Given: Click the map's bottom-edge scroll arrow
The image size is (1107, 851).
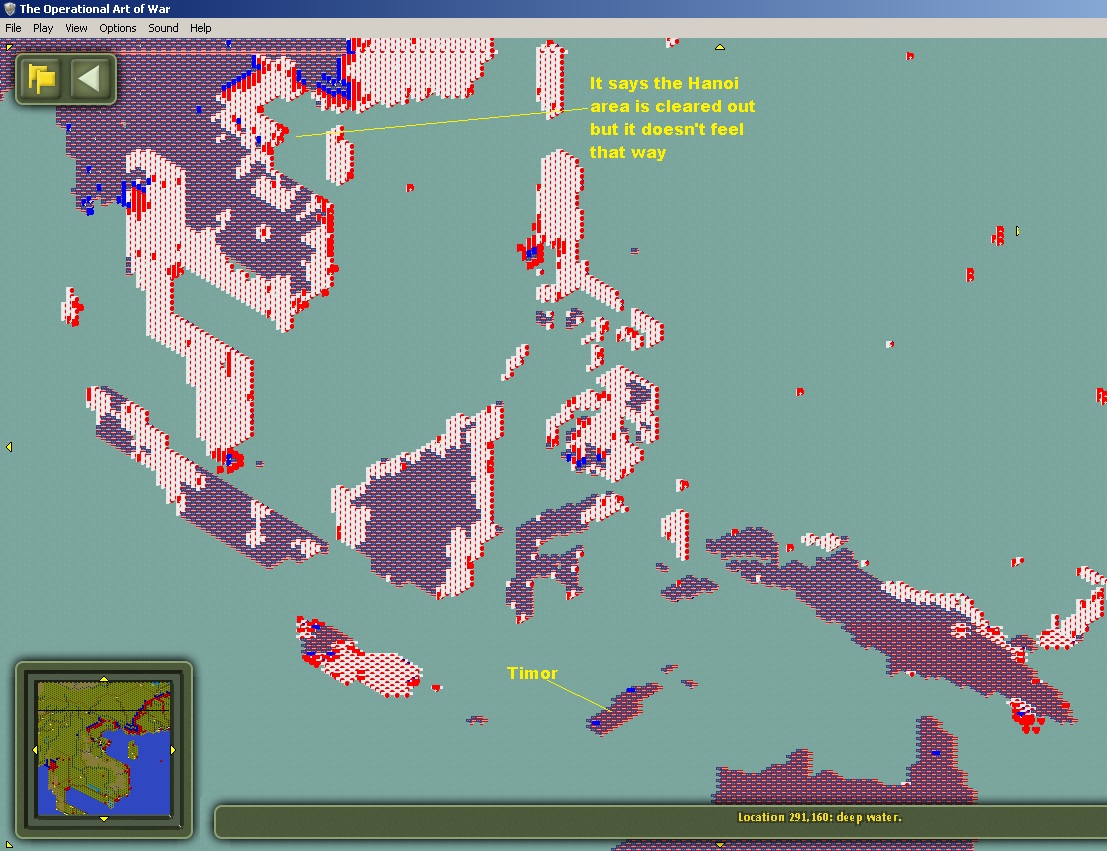Looking at the screenshot, I should point(719,845).
